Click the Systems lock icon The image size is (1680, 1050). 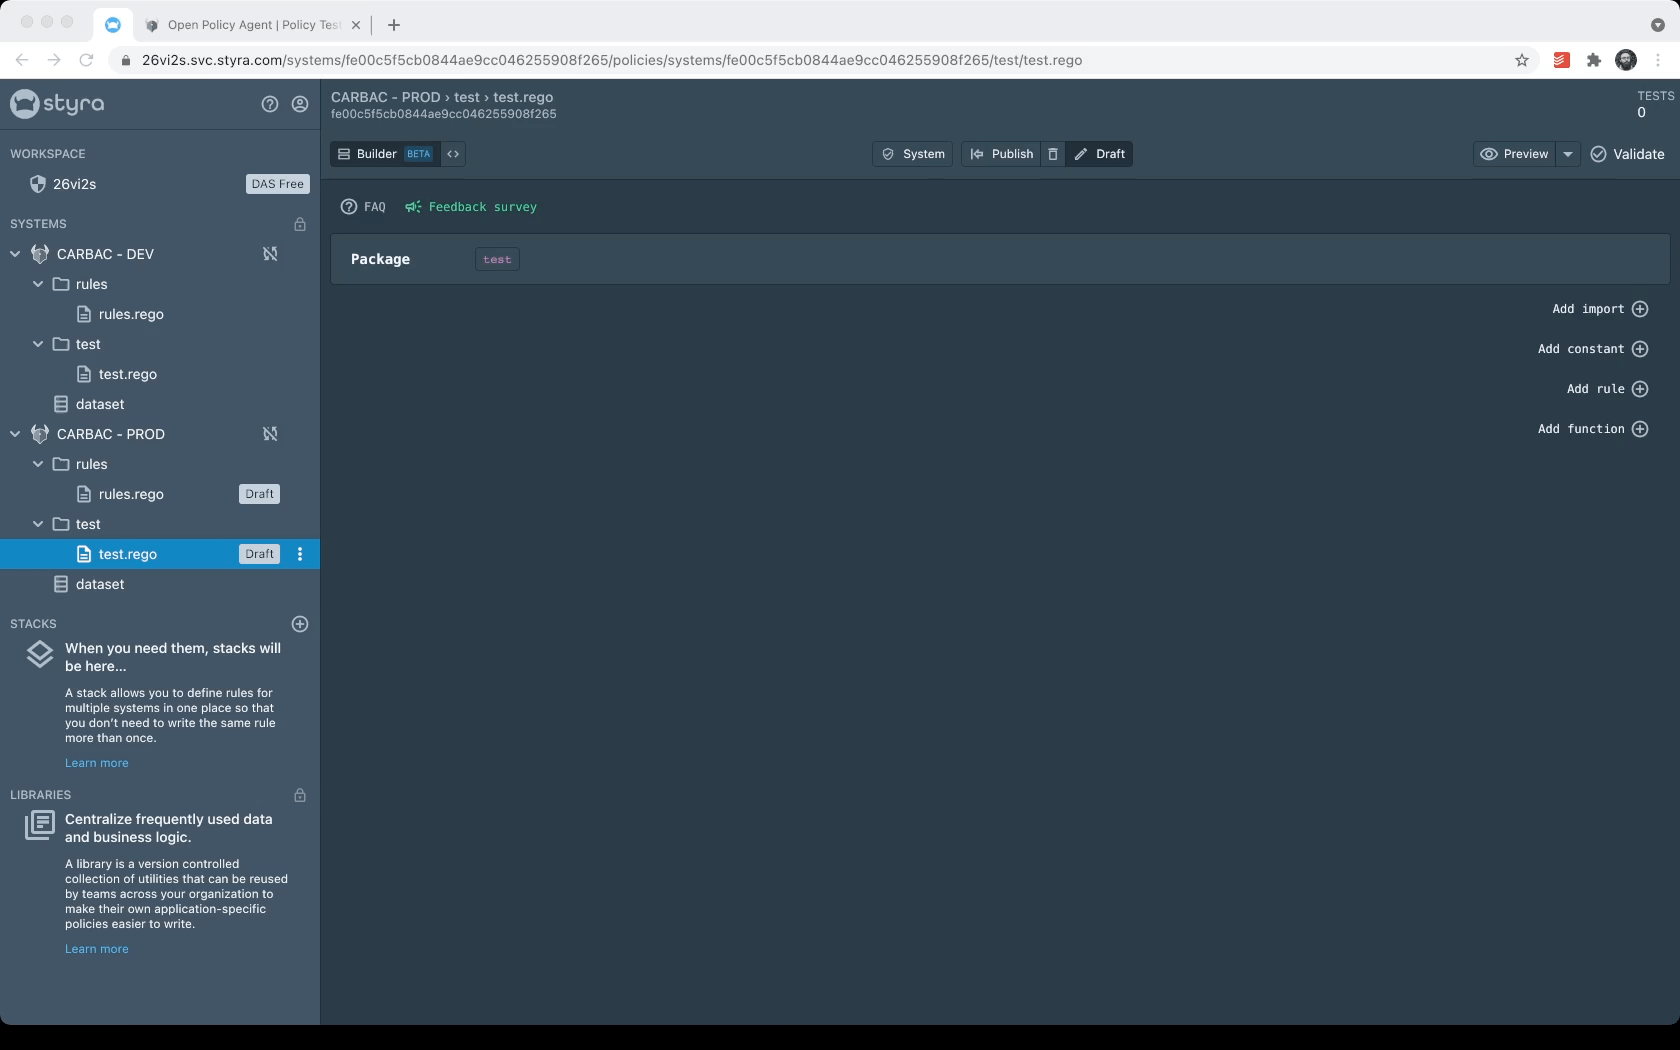[300, 224]
